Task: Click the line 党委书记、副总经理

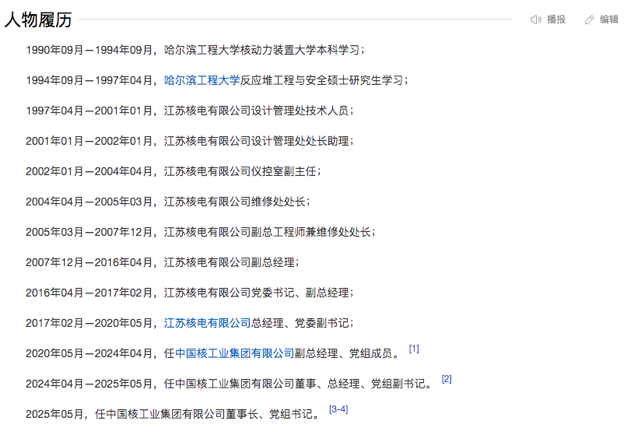Action: [190, 293]
